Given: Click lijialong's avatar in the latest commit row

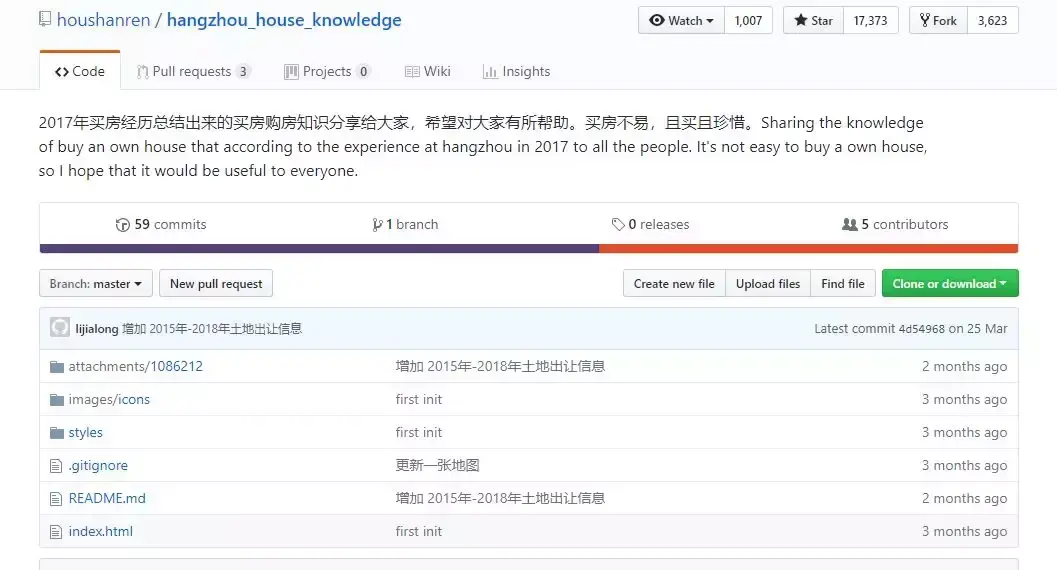Looking at the screenshot, I should (x=60, y=328).
